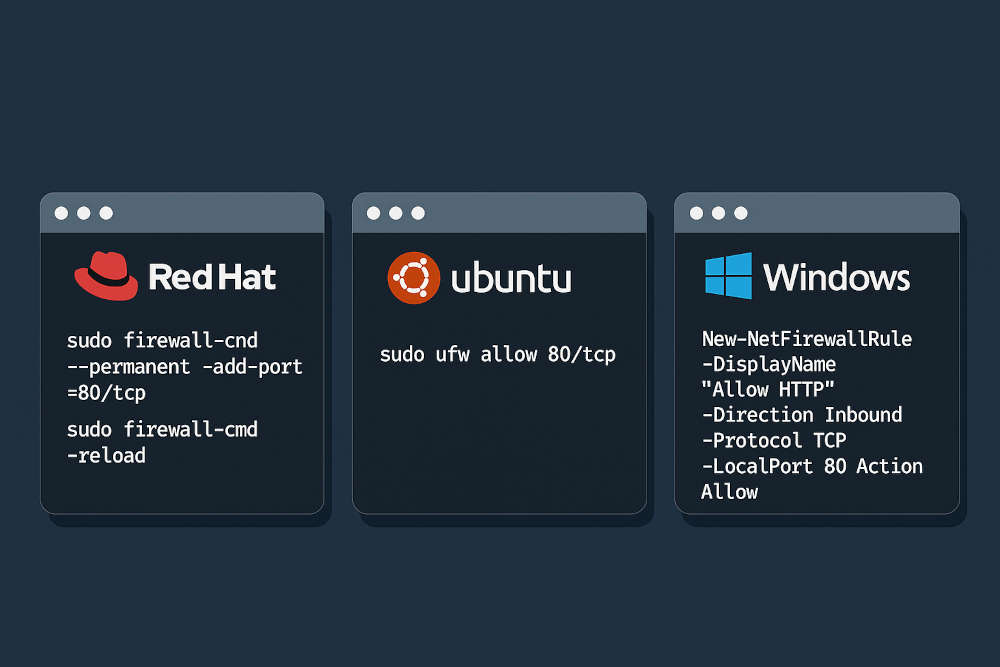
Task: Click the line "New-NetFirewallRule"
Action: tap(807, 339)
